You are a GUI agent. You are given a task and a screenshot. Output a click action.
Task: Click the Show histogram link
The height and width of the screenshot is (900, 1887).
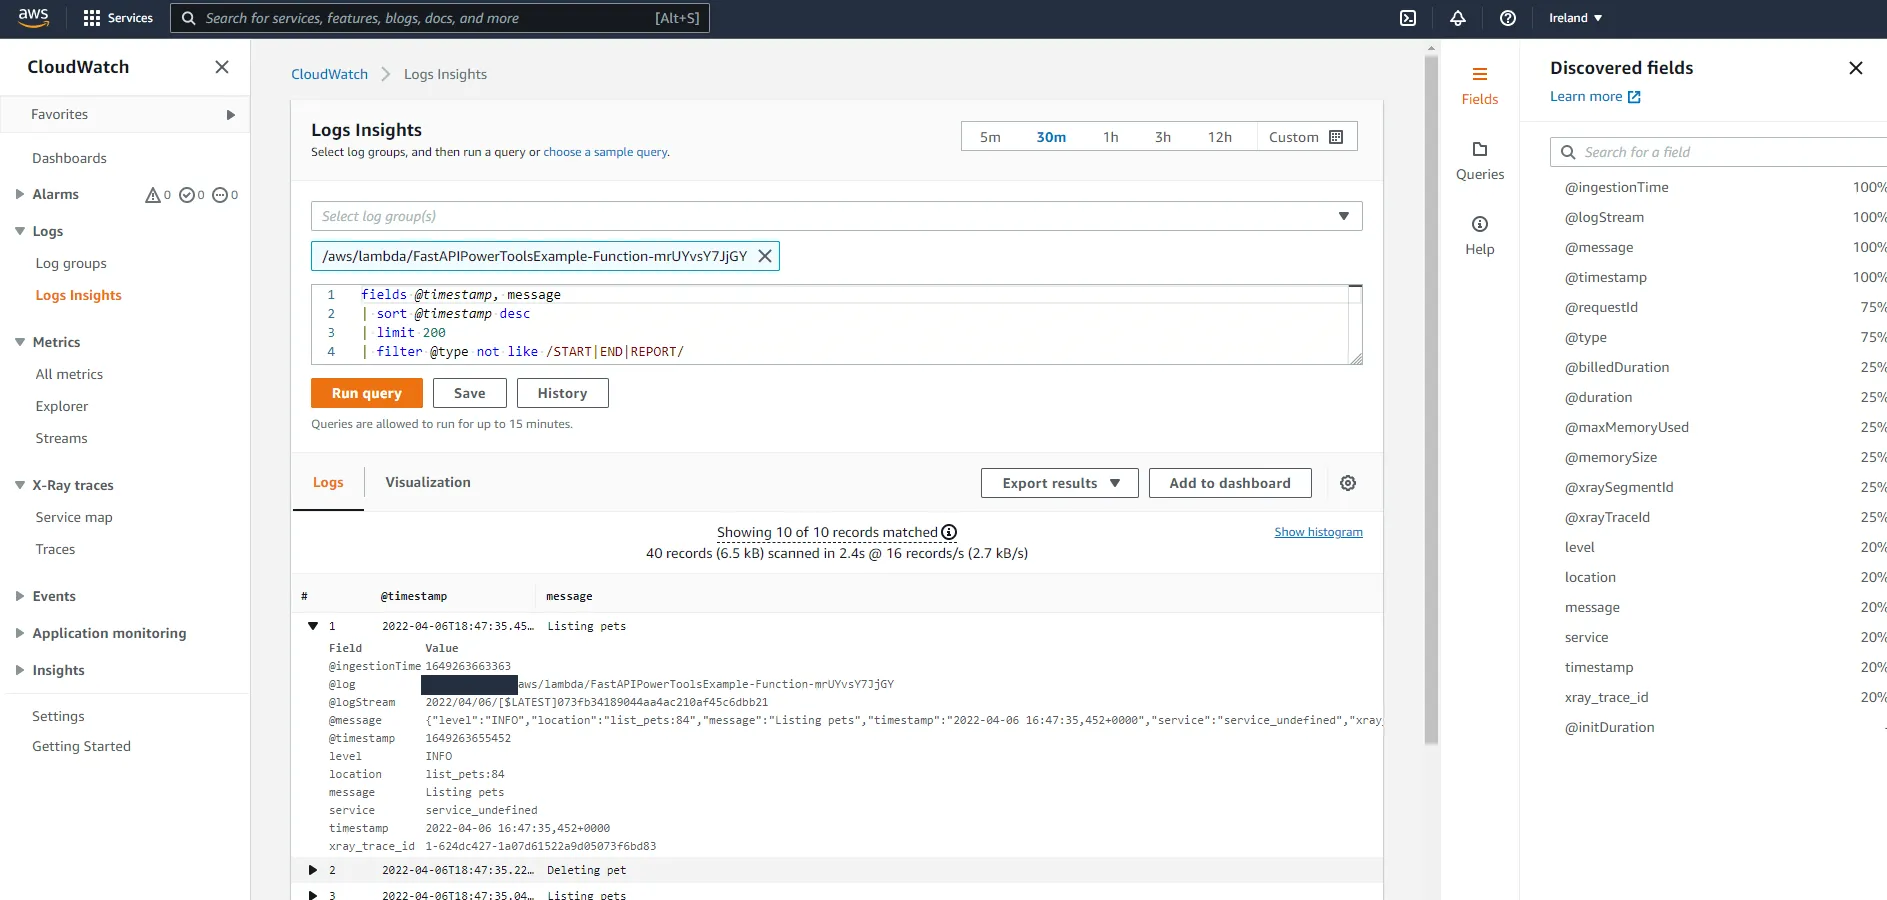click(x=1318, y=531)
